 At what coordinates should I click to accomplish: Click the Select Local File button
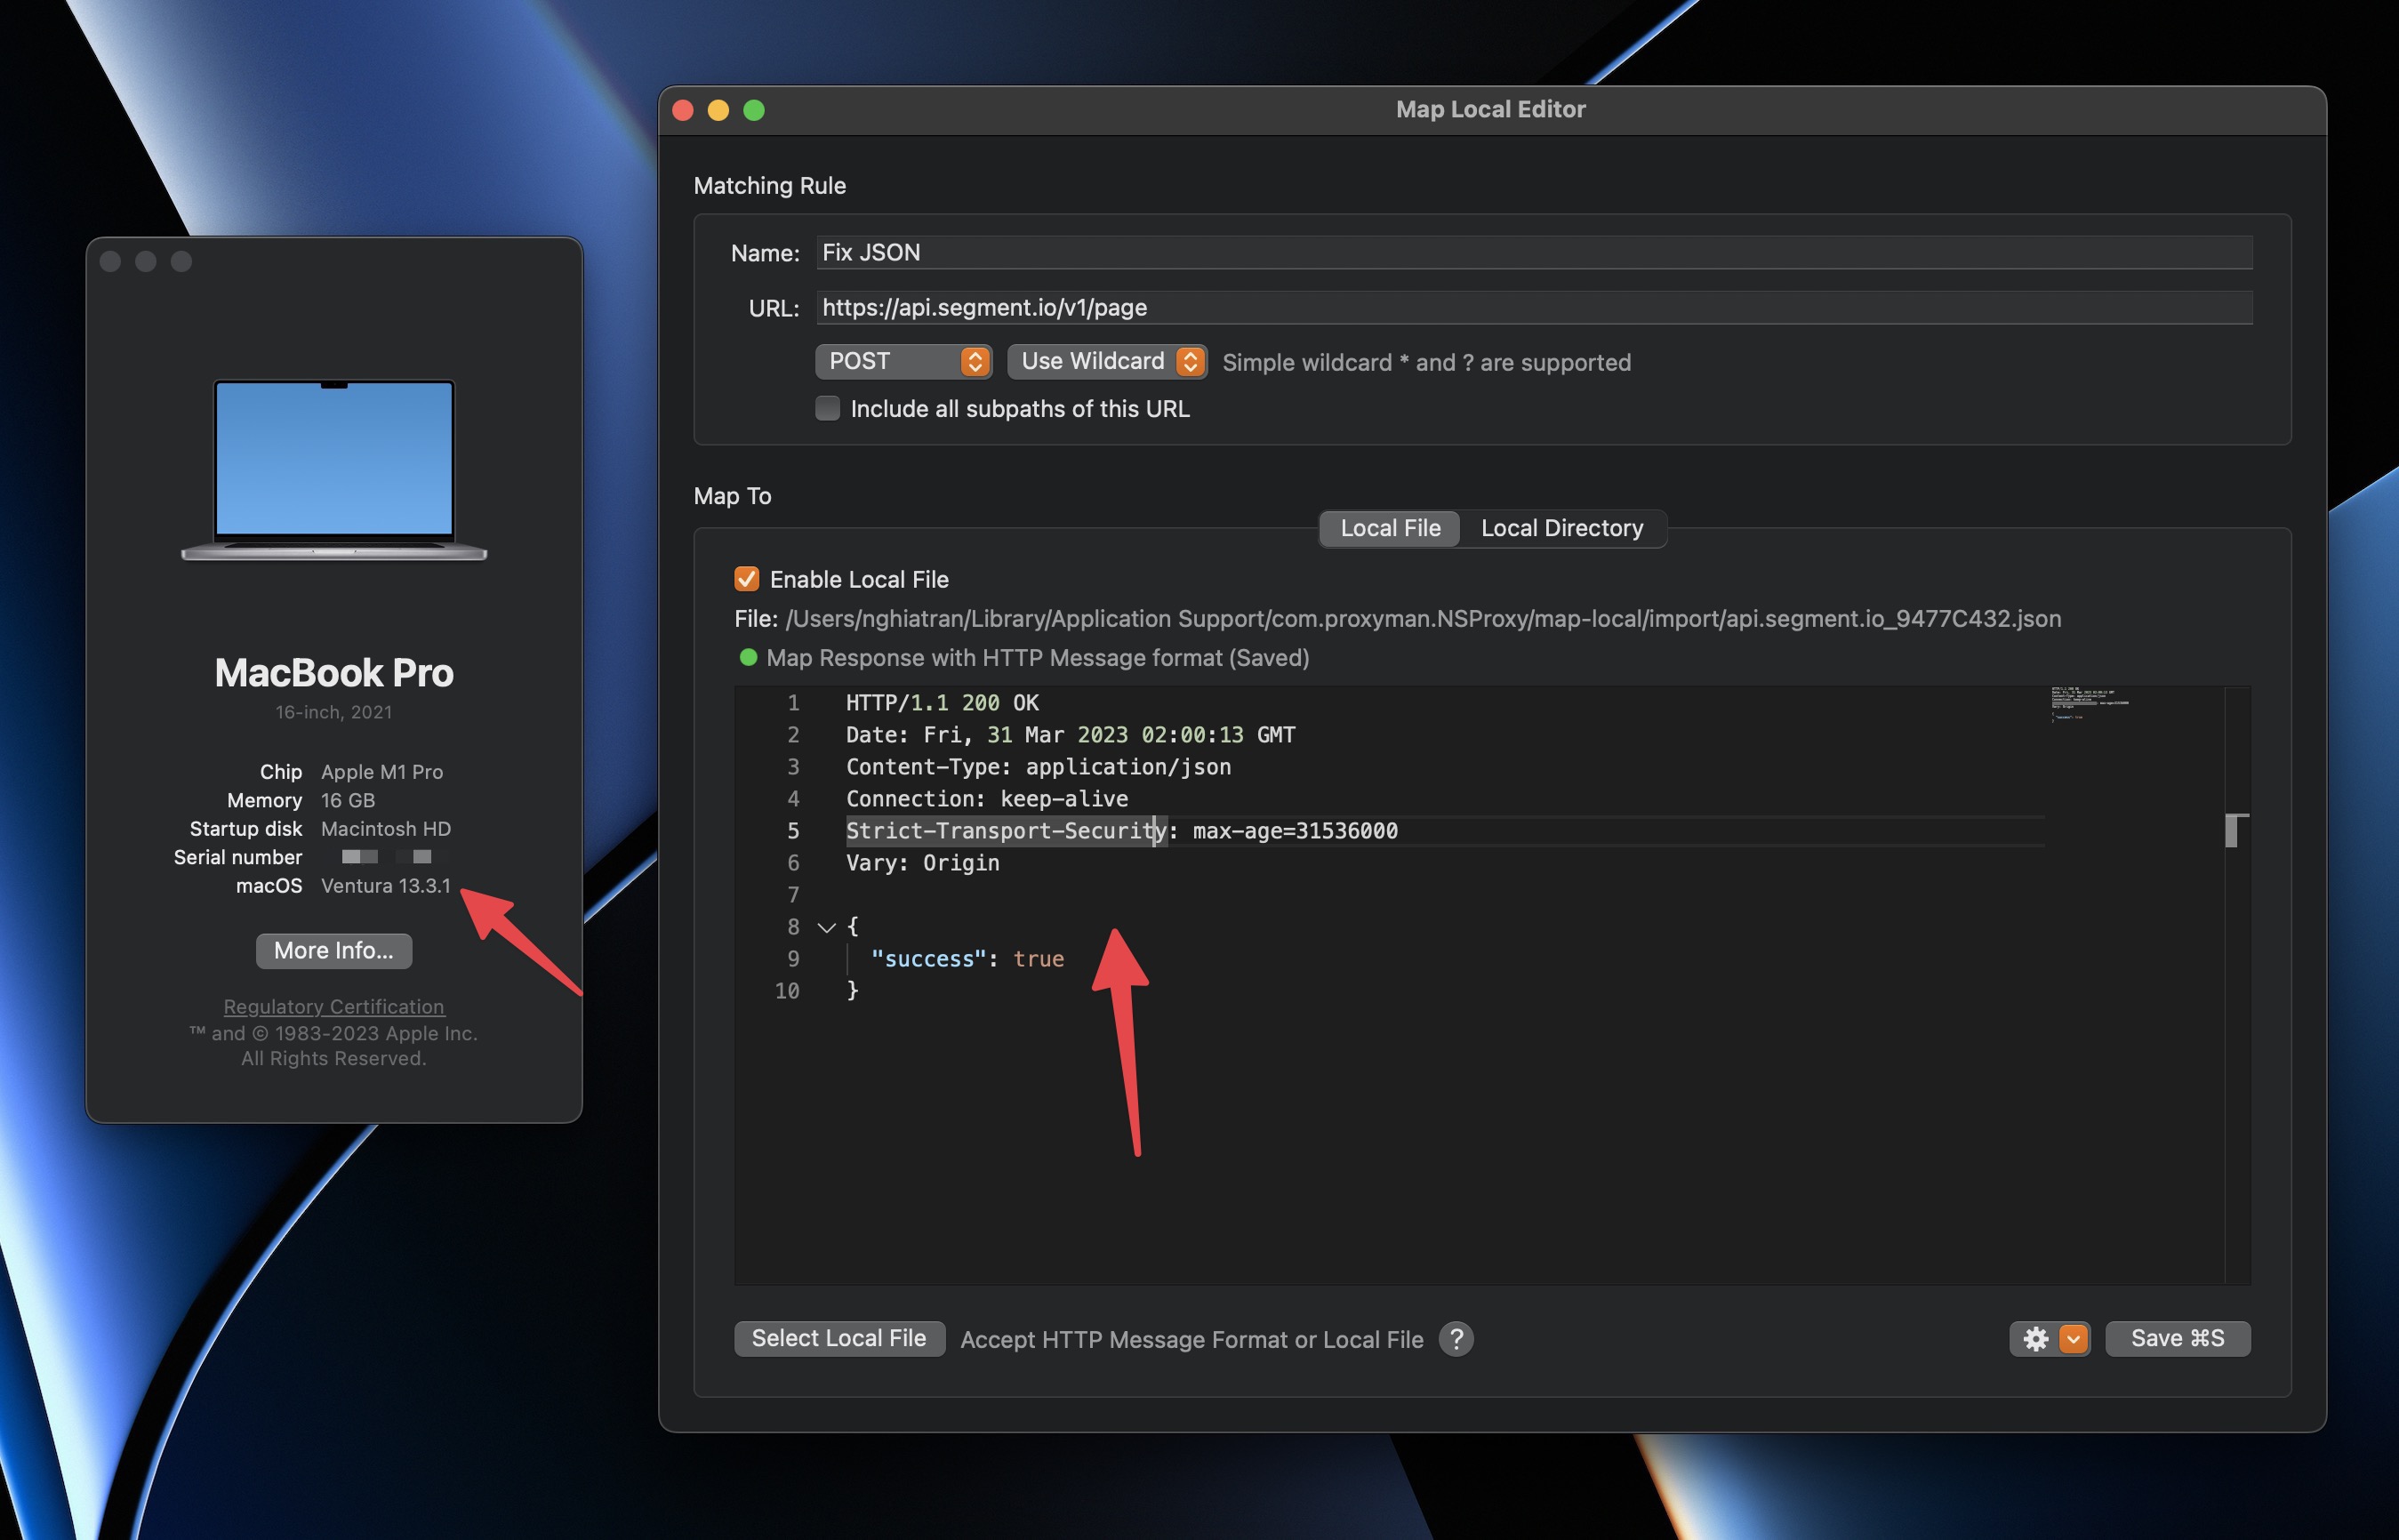[839, 1338]
